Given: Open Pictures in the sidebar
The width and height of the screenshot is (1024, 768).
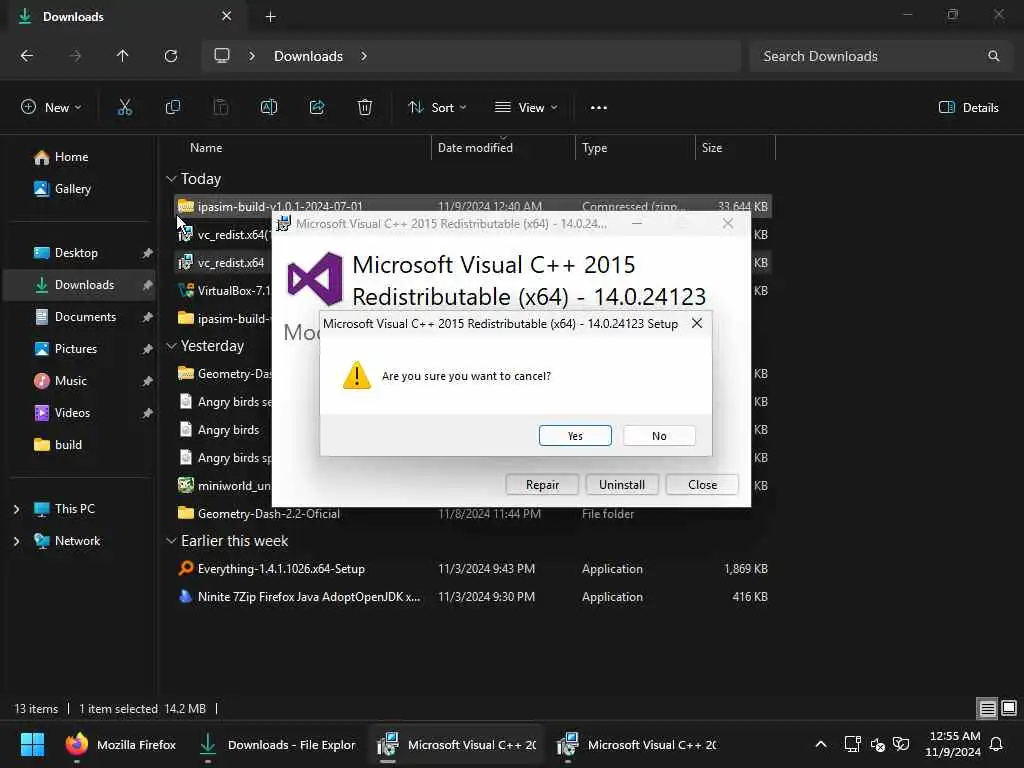Looking at the screenshot, I should pyautogui.click(x=76, y=349).
